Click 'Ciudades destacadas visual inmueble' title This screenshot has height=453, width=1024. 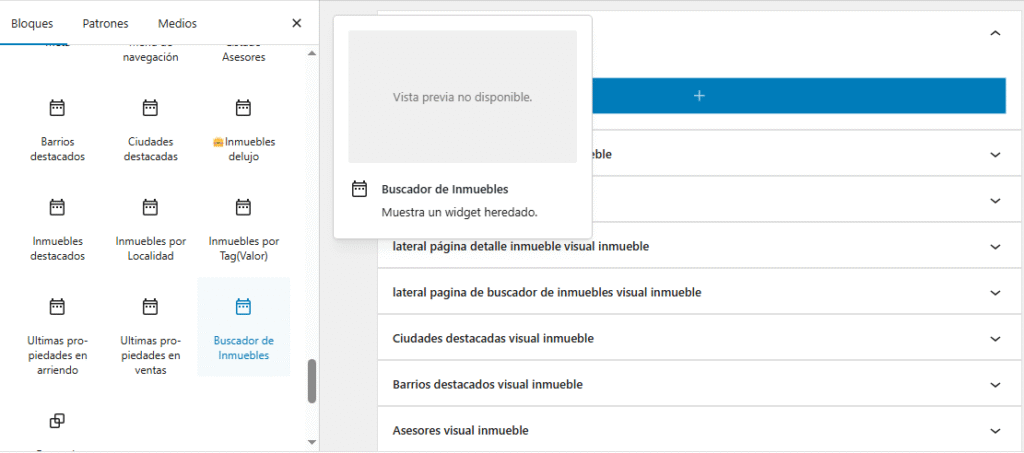(493, 339)
